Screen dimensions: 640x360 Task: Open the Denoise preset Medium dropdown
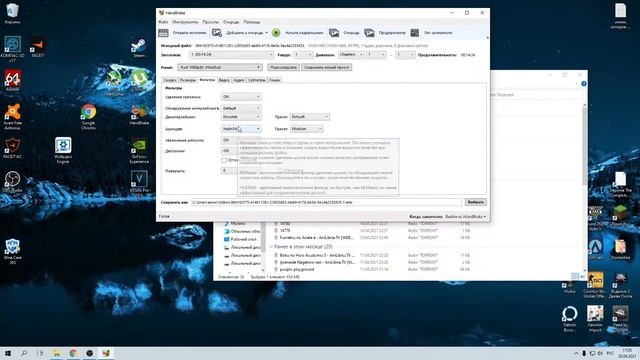(x=307, y=129)
